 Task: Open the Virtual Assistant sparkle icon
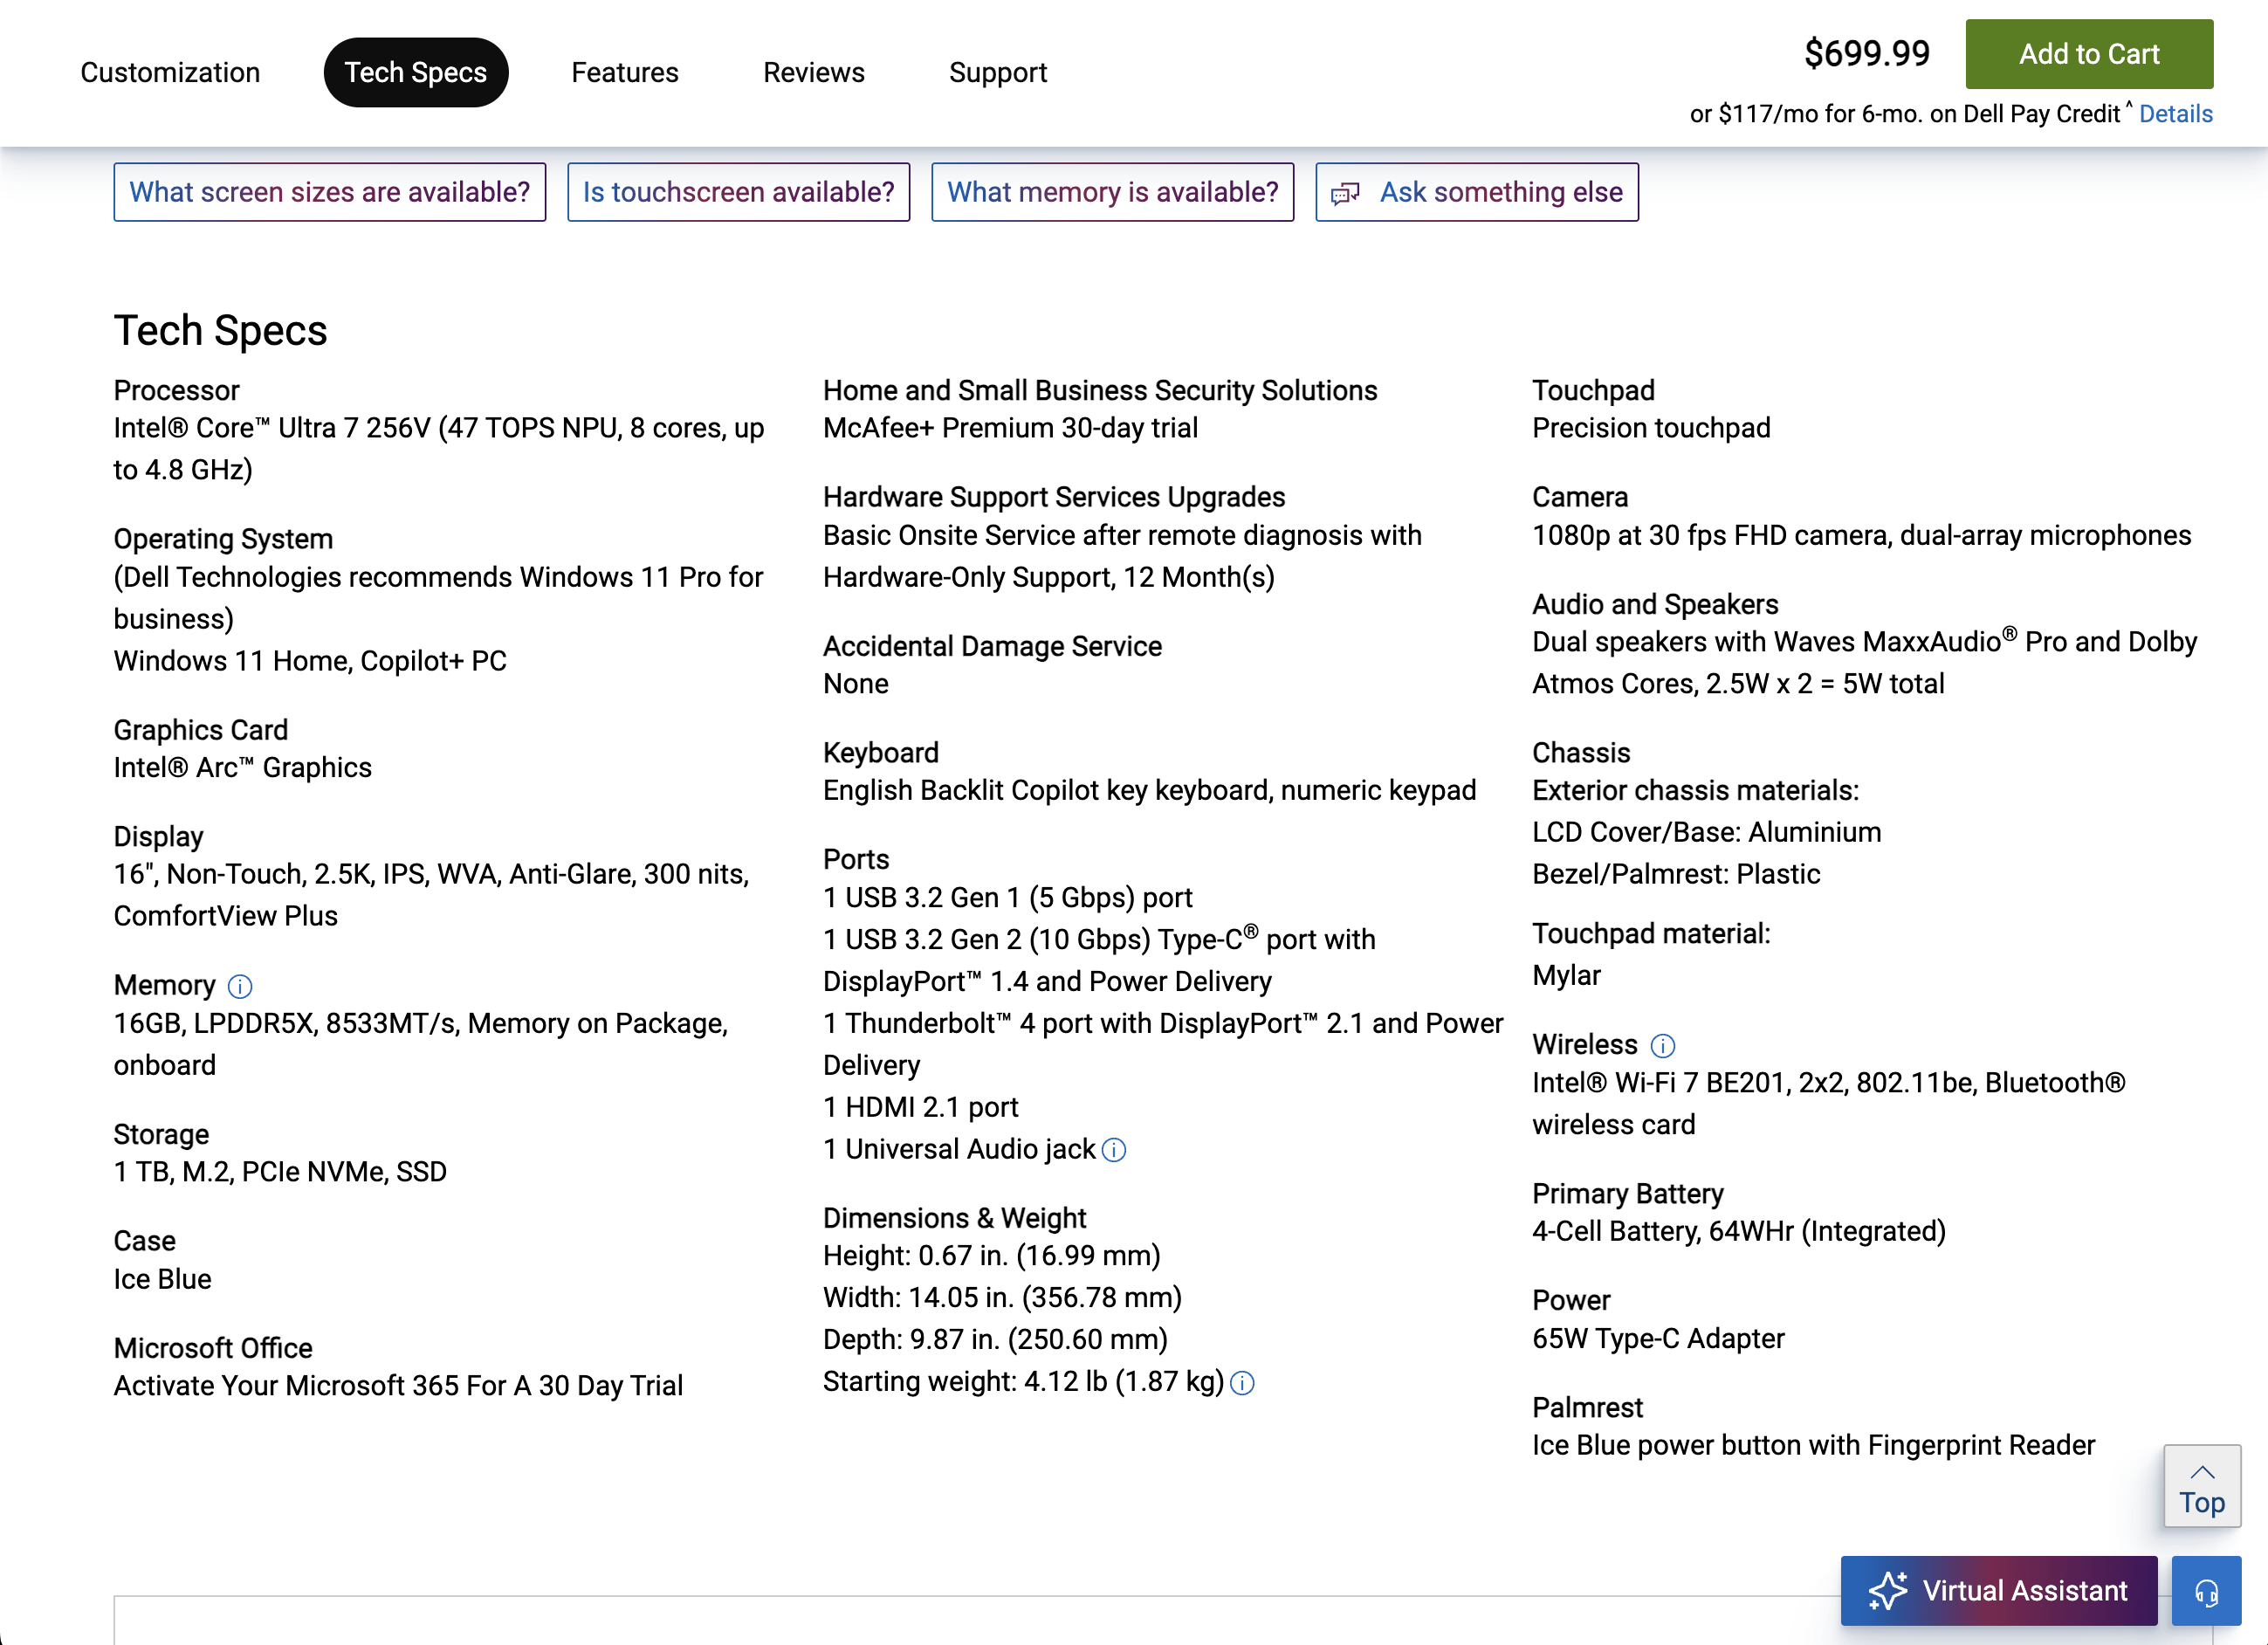[x=1890, y=1590]
